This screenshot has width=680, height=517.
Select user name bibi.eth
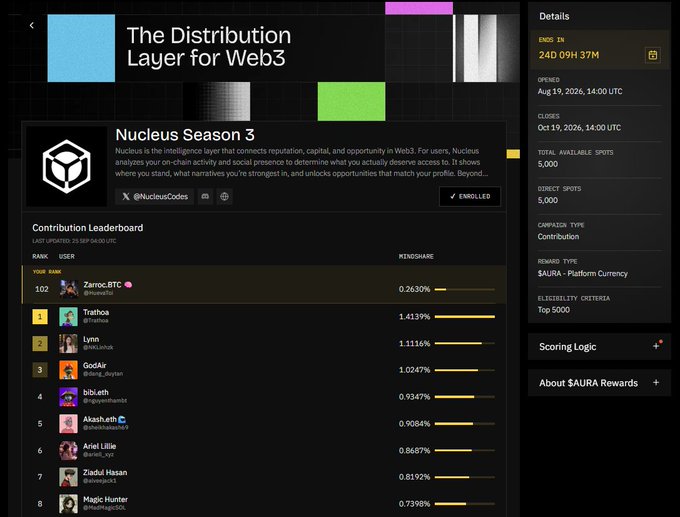[96, 393]
